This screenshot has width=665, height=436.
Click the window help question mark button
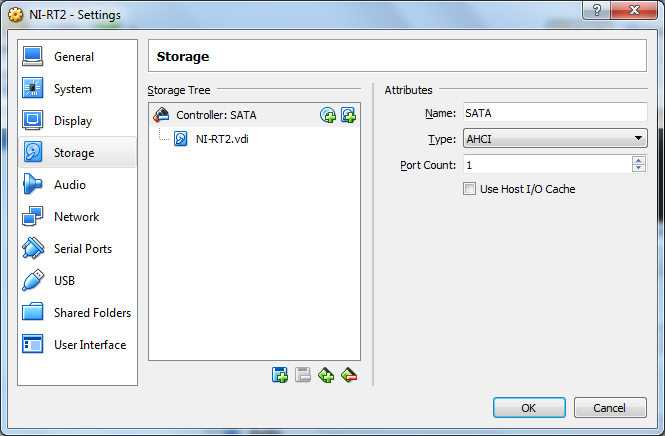click(596, 10)
